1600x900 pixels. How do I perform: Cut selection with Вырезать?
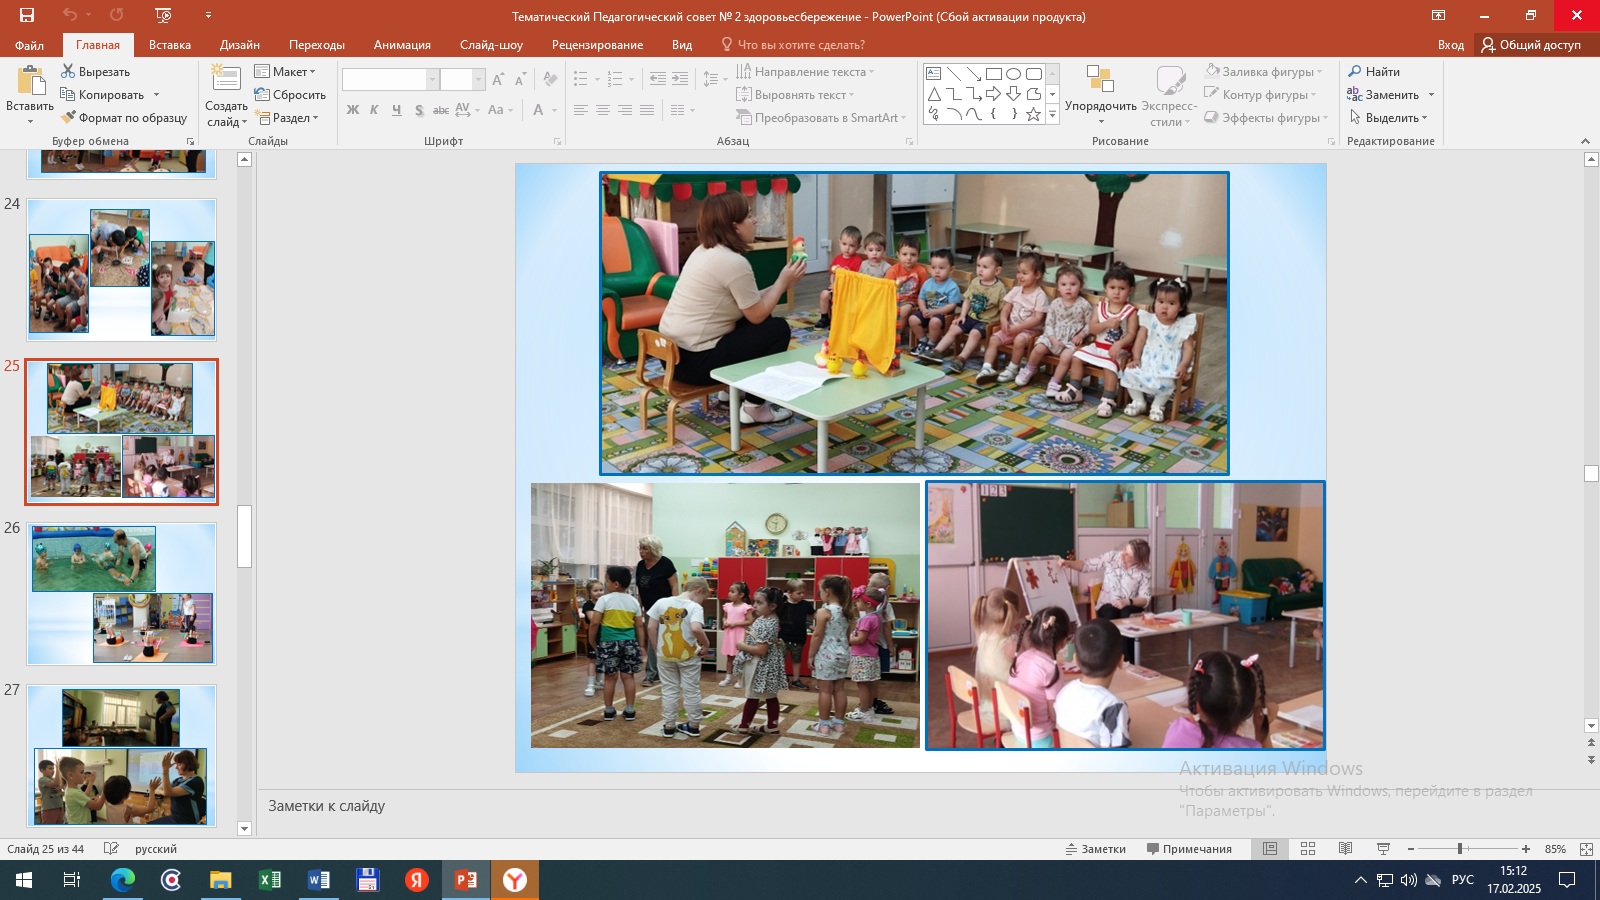click(x=96, y=72)
